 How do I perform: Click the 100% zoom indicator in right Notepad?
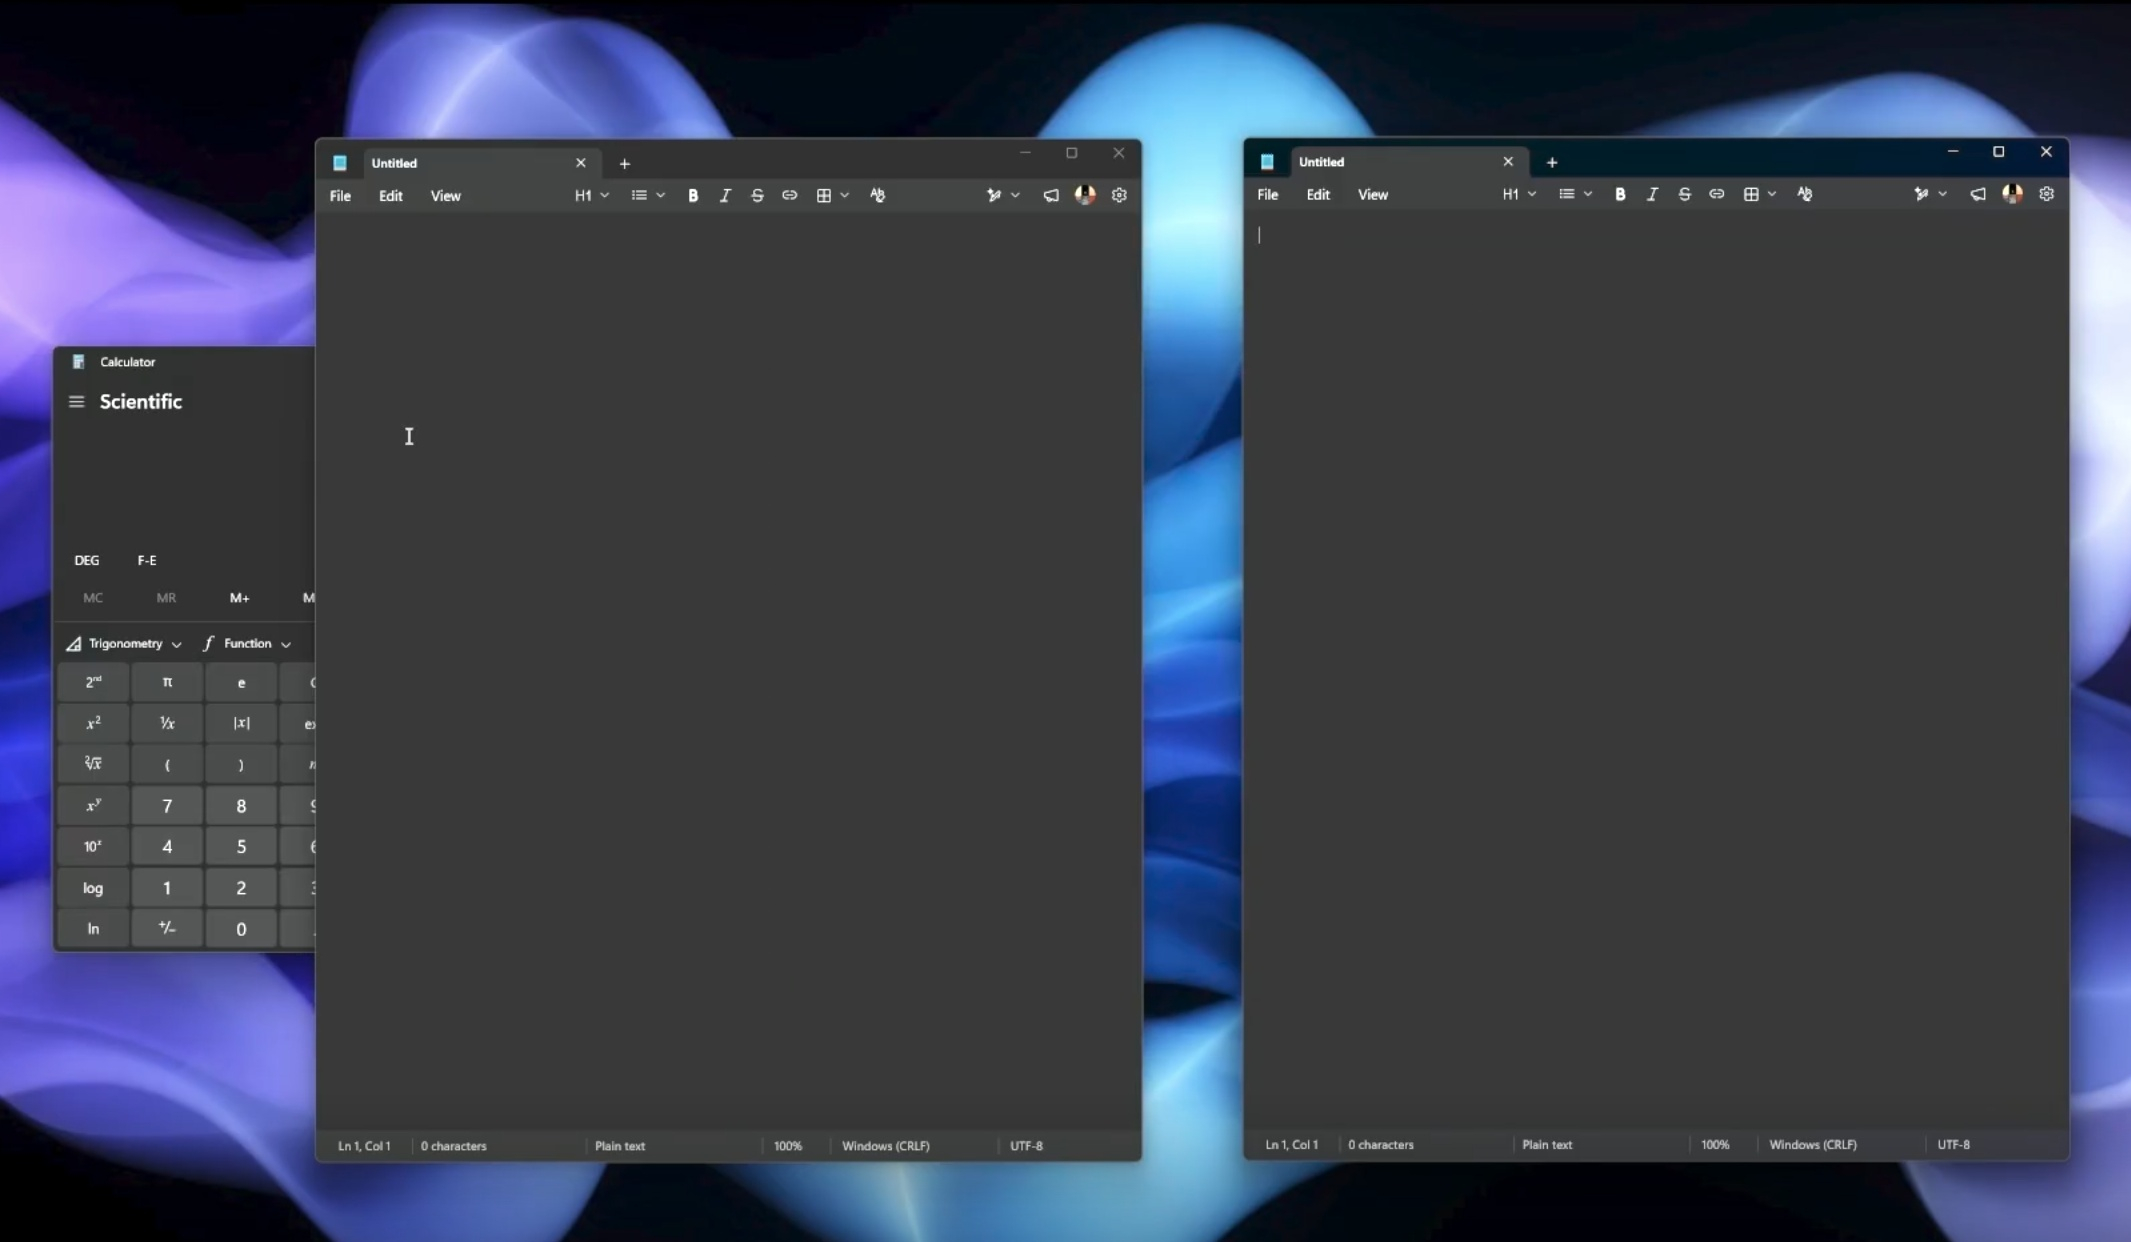1714,1144
